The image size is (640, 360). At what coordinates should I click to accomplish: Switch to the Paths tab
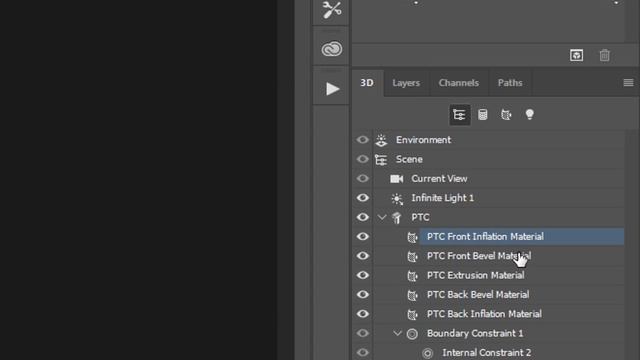pyautogui.click(x=510, y=83)
